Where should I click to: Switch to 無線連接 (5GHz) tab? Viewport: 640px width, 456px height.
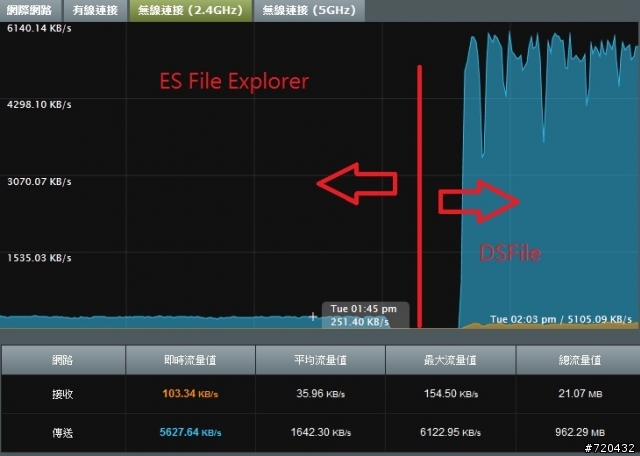[x=309, y=10]
